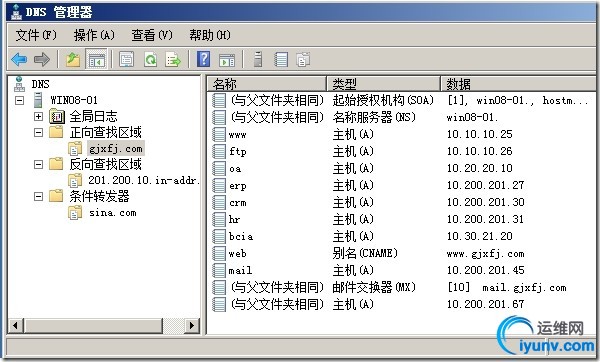Open the Properties toolbar icon
This screenshot has width=600, height=362.
(x=126, y=59)
